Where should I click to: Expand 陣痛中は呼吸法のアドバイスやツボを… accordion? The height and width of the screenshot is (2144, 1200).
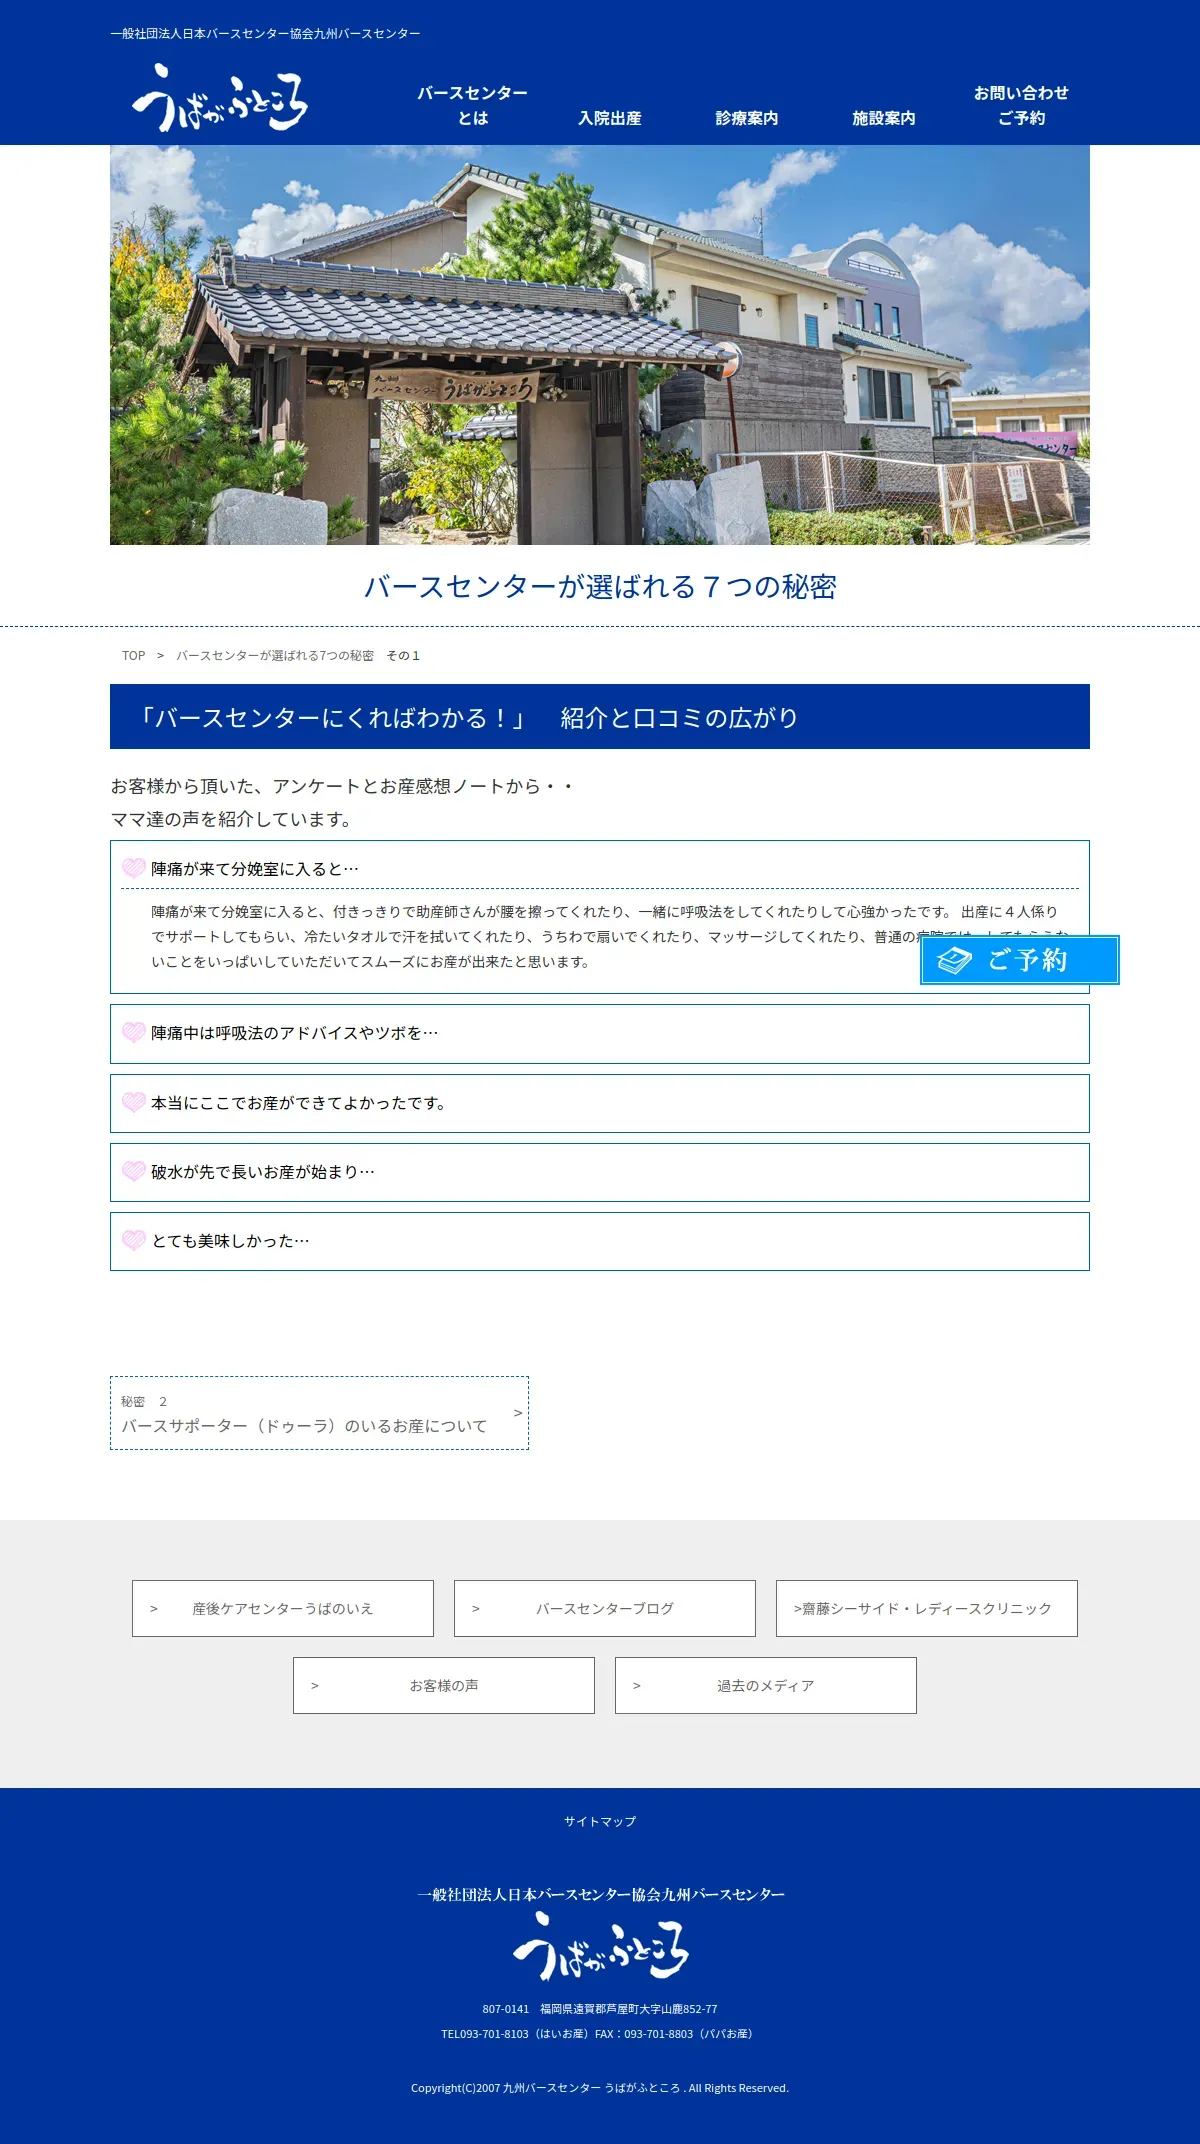(600, 1034)
